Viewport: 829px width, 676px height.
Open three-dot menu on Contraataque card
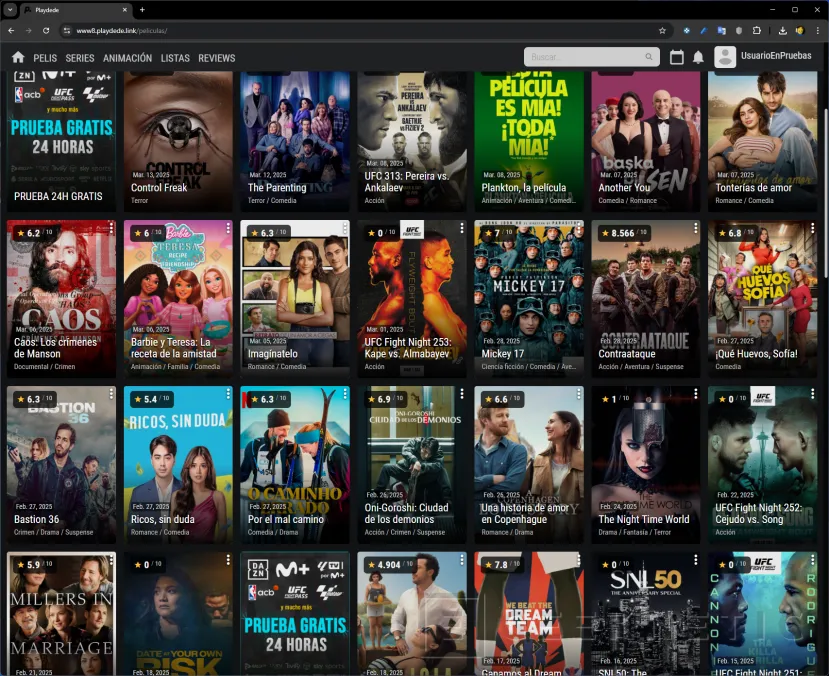696,228
